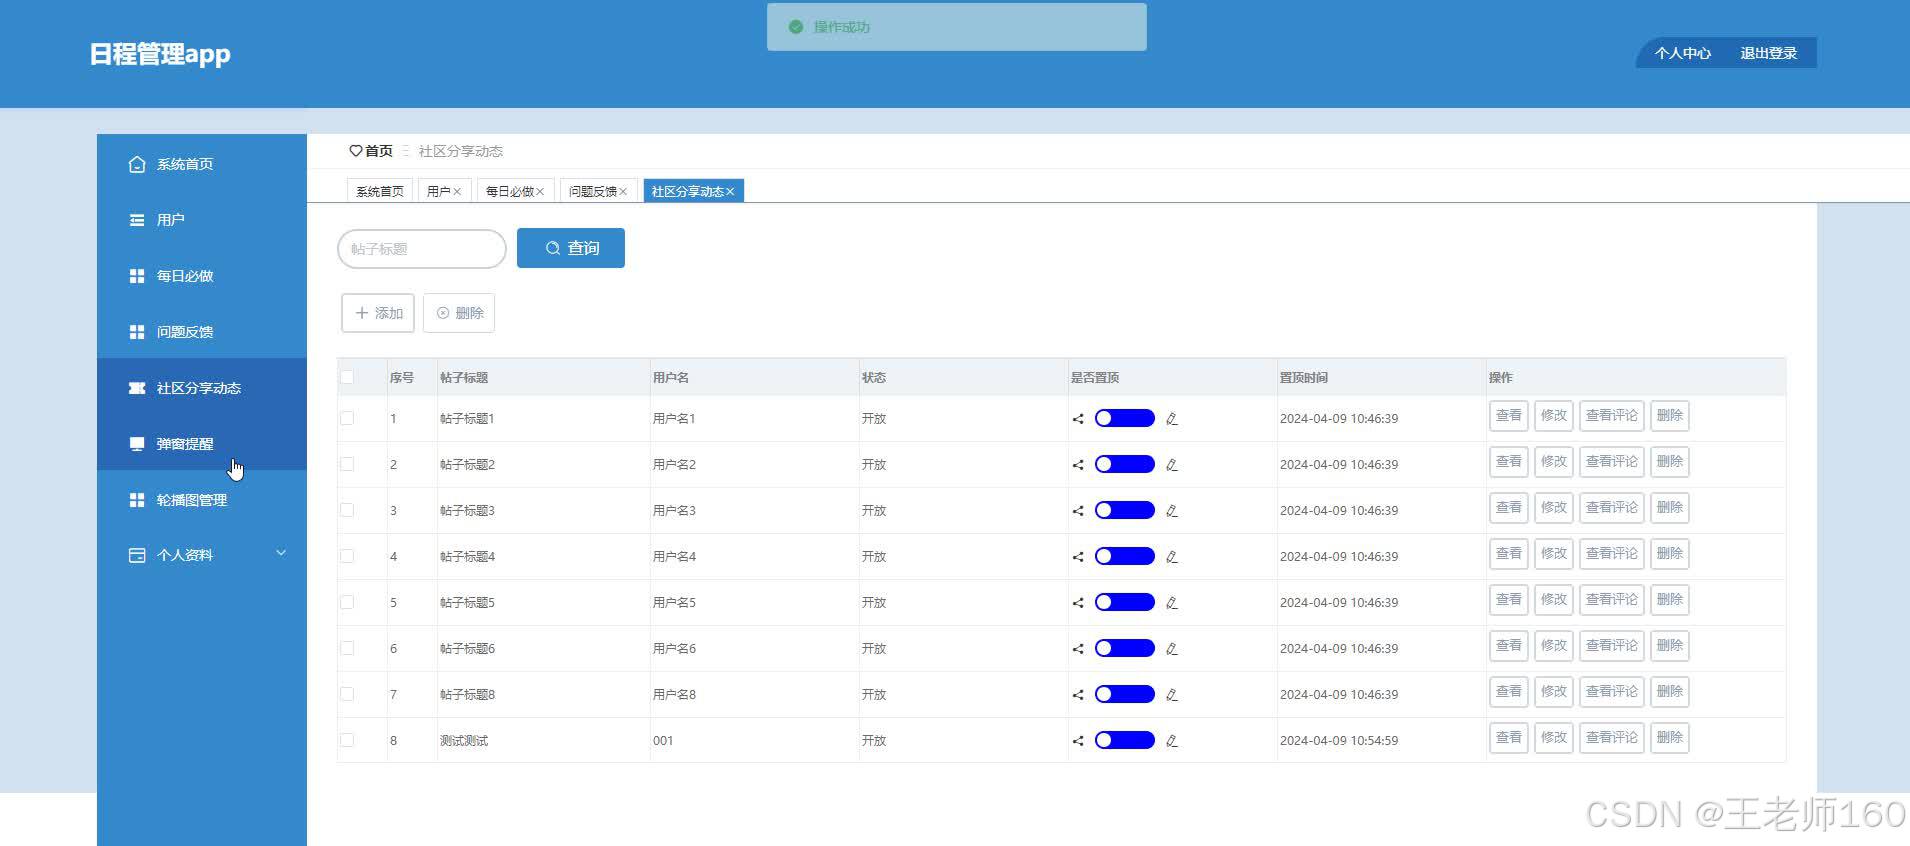The height and width of the screenshot is (846, 1910).
Task: Toggle 置顶 switch for 帖子标题1
Action: [1124, 418]
